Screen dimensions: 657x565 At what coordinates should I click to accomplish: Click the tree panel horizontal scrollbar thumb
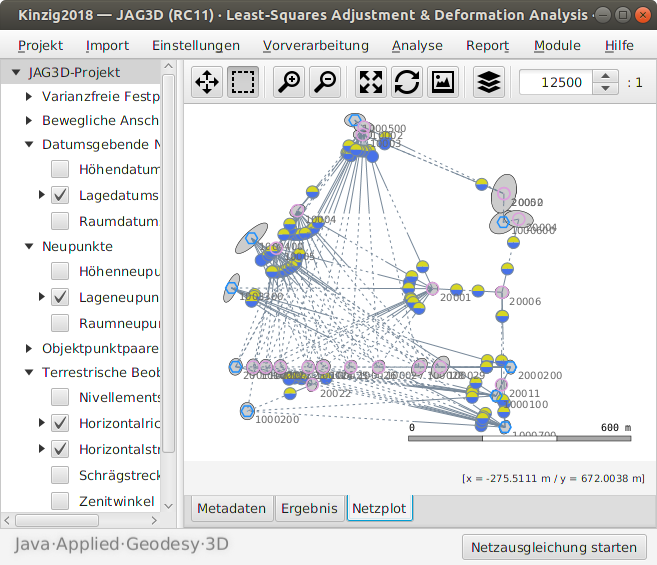[x=57, y=520]
